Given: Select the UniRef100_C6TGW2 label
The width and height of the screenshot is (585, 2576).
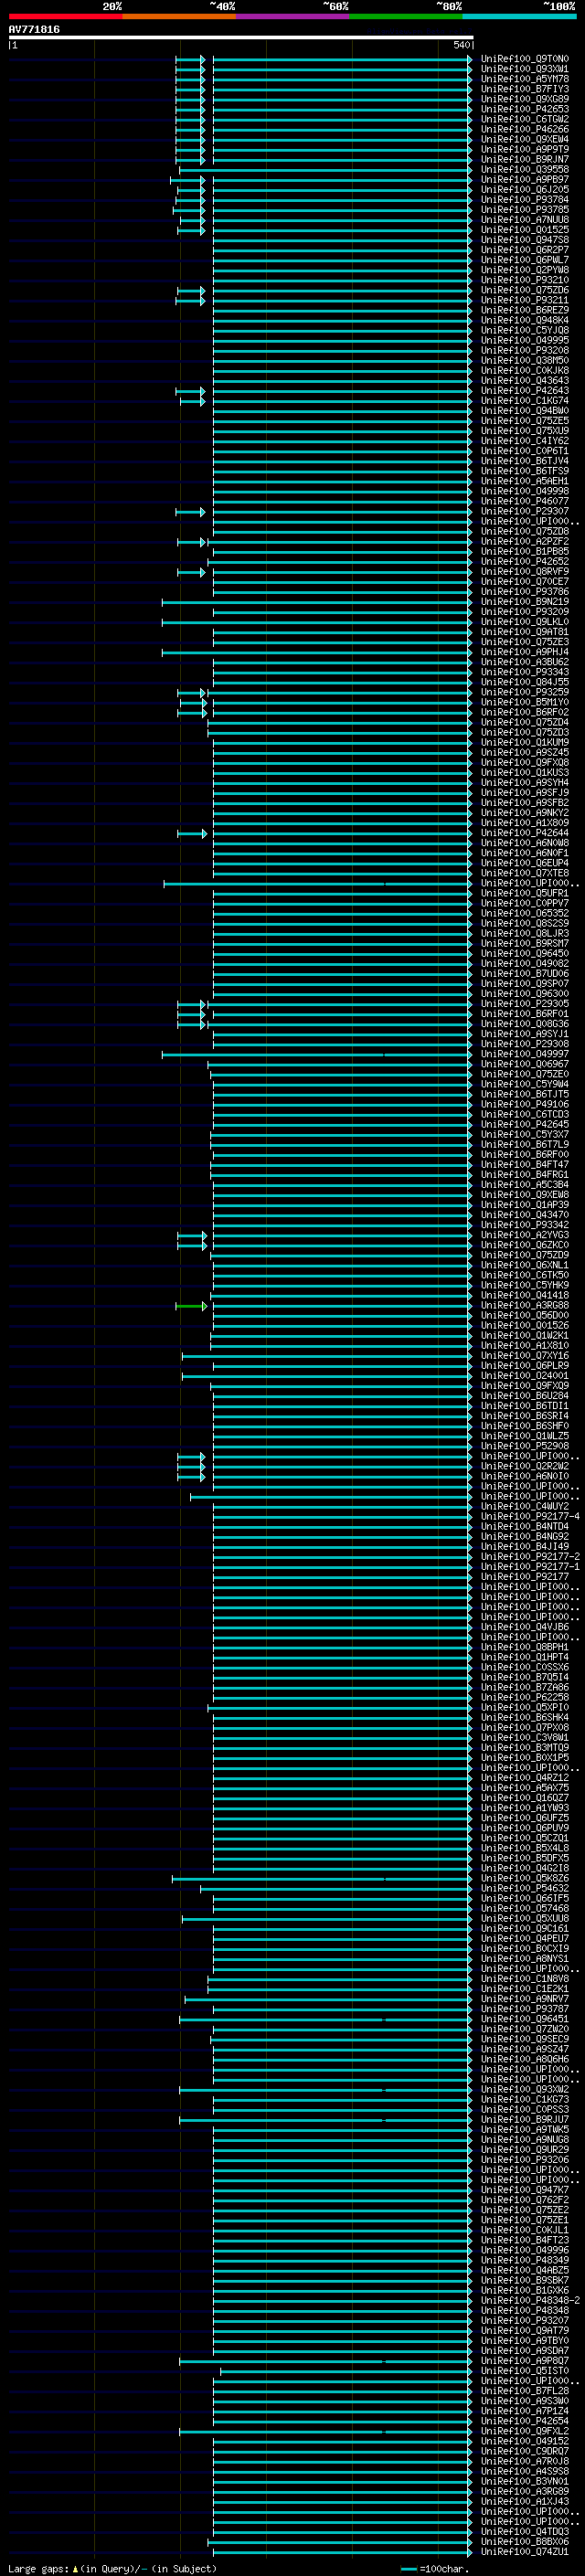Looking at the screenshot, I should 524,119.
